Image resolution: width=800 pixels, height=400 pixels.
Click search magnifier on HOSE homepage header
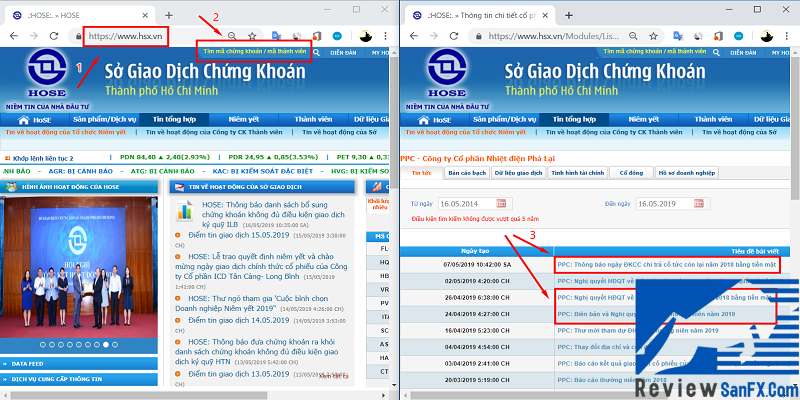(317, 52)
